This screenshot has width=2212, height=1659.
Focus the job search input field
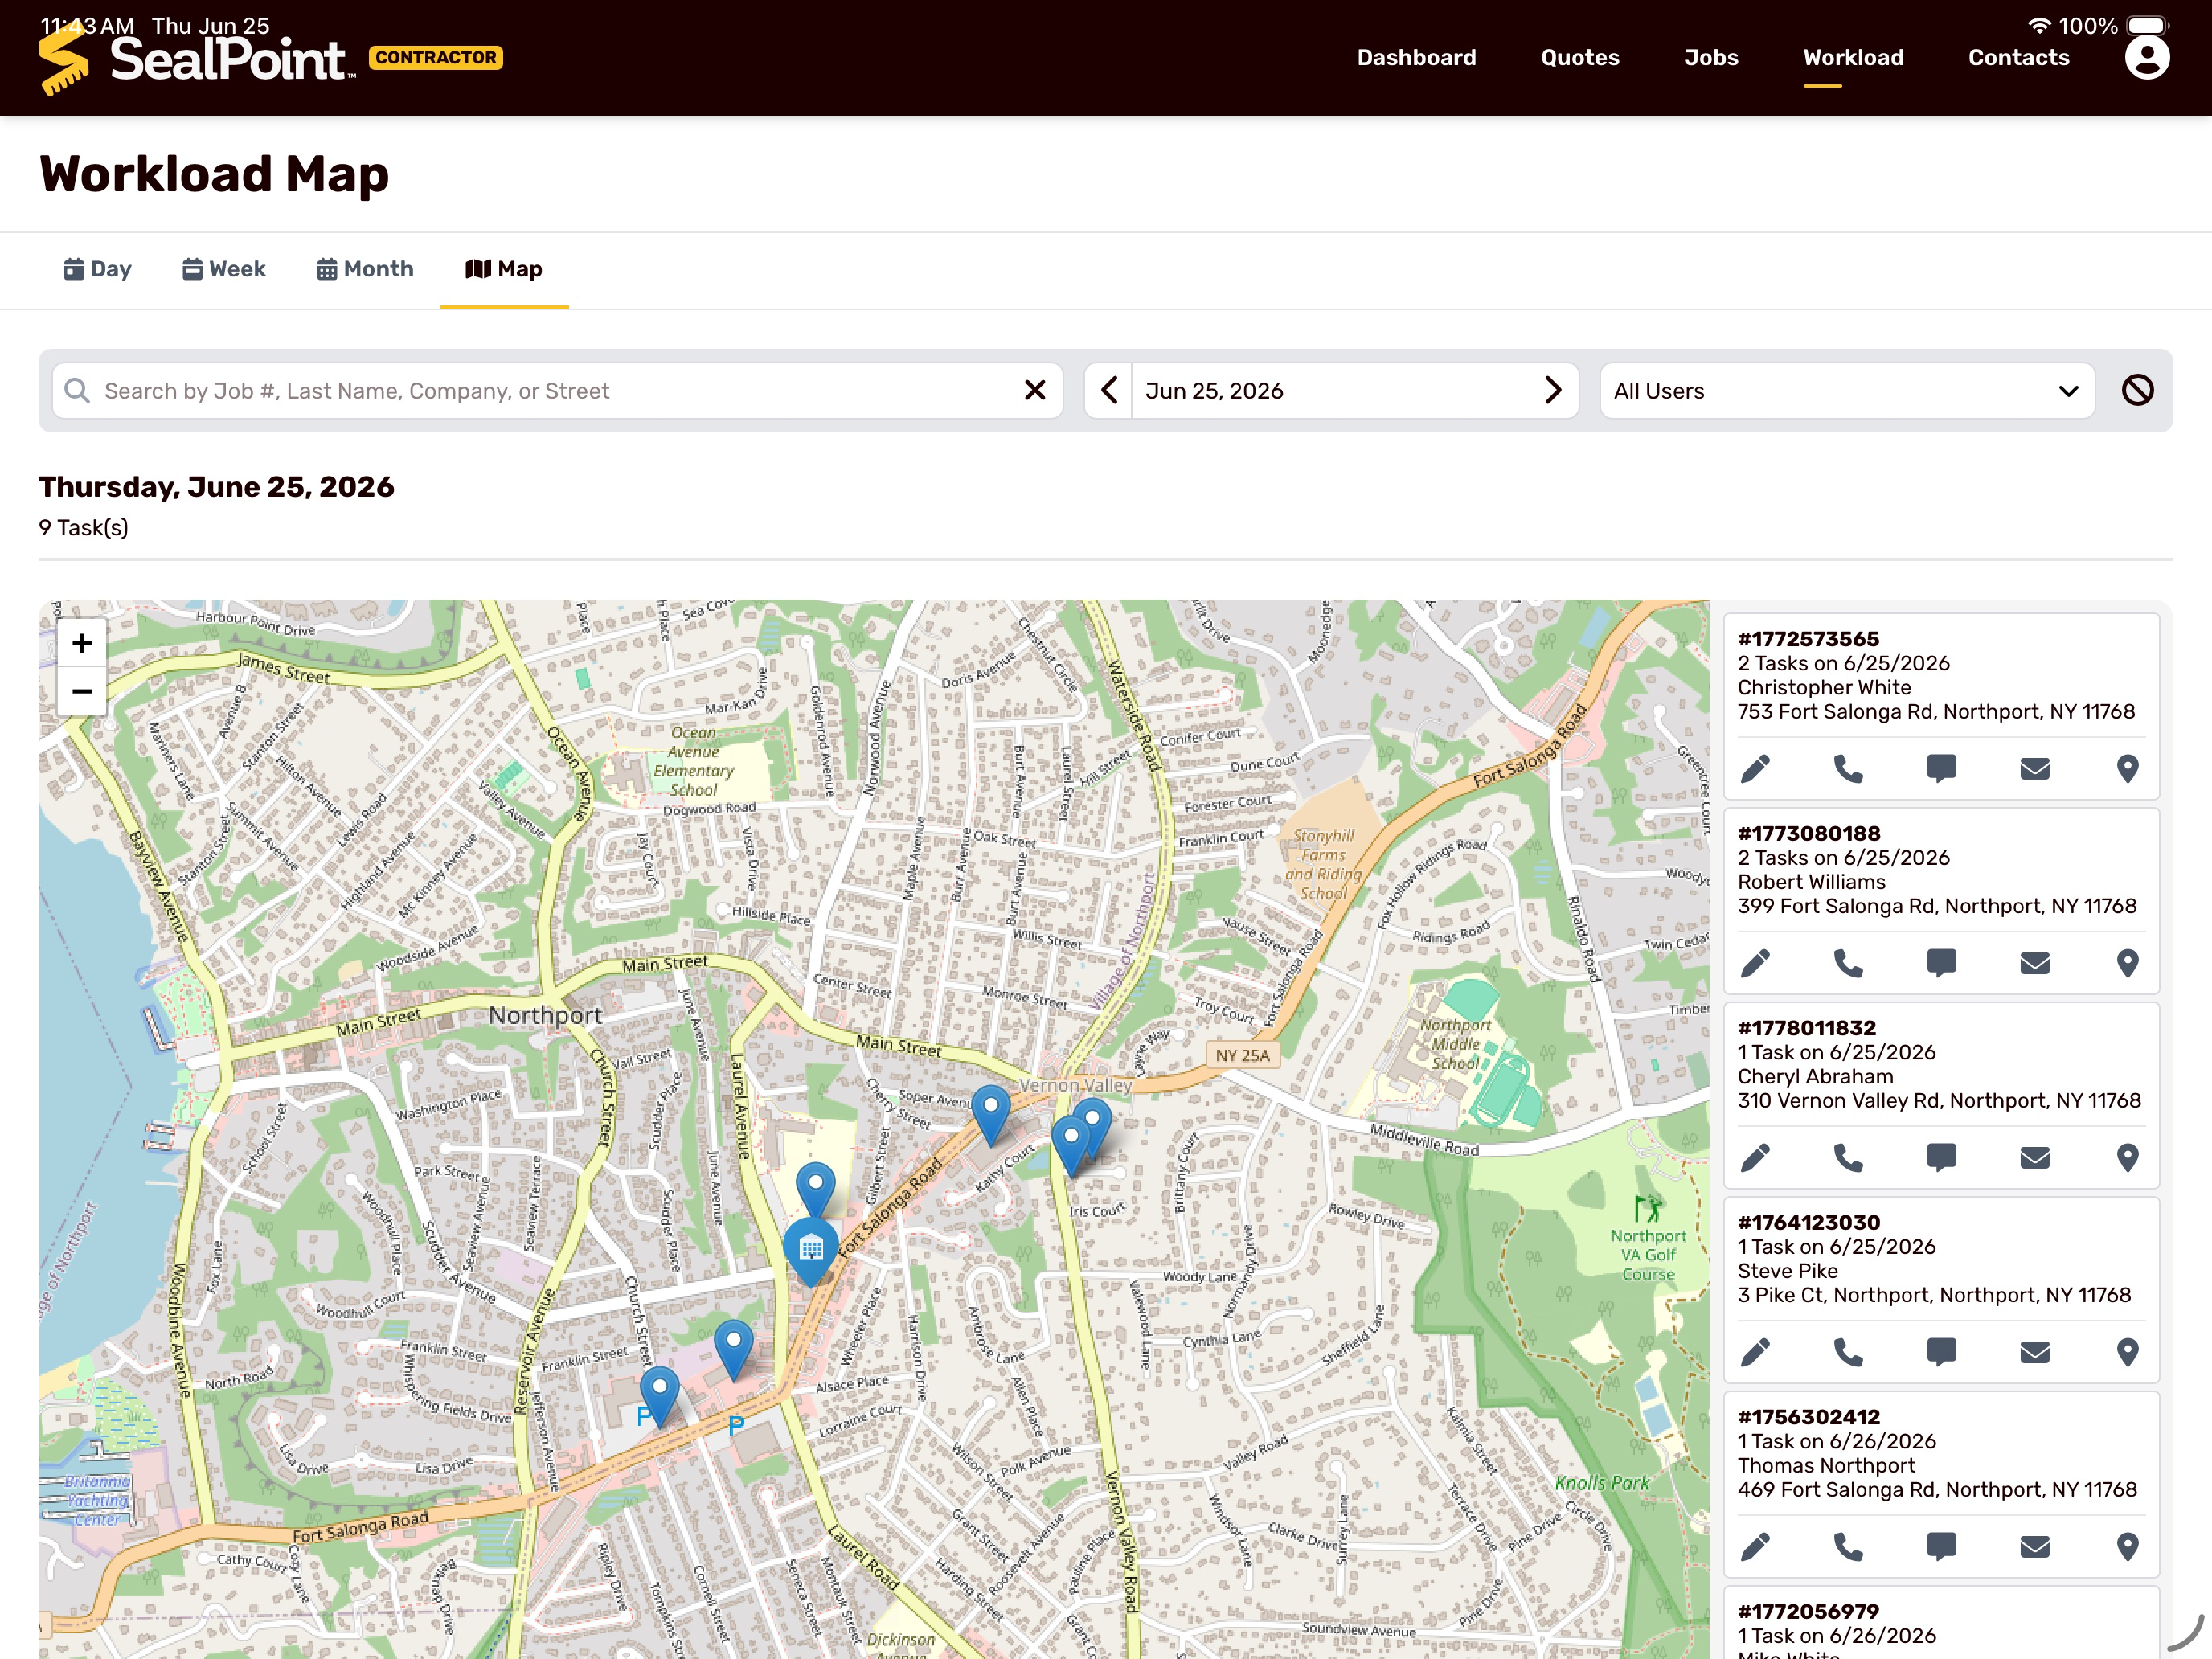557,390
